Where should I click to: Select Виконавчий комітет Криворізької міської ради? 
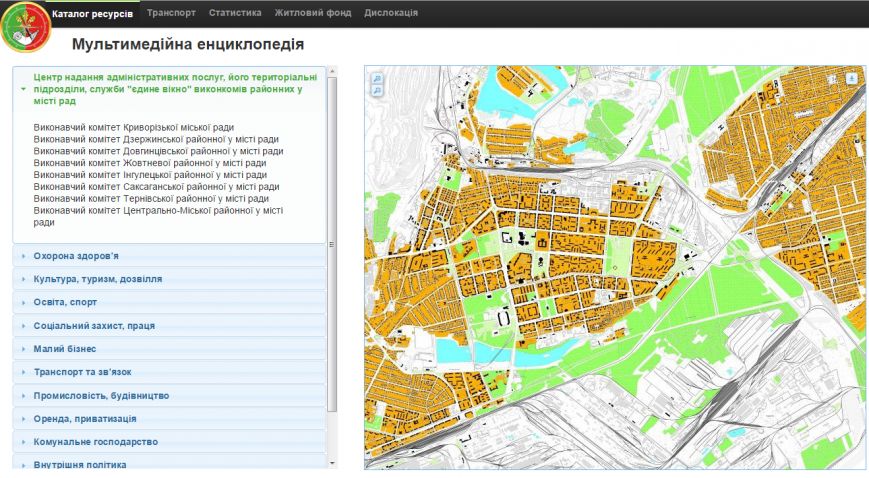[x=134, y=128]
